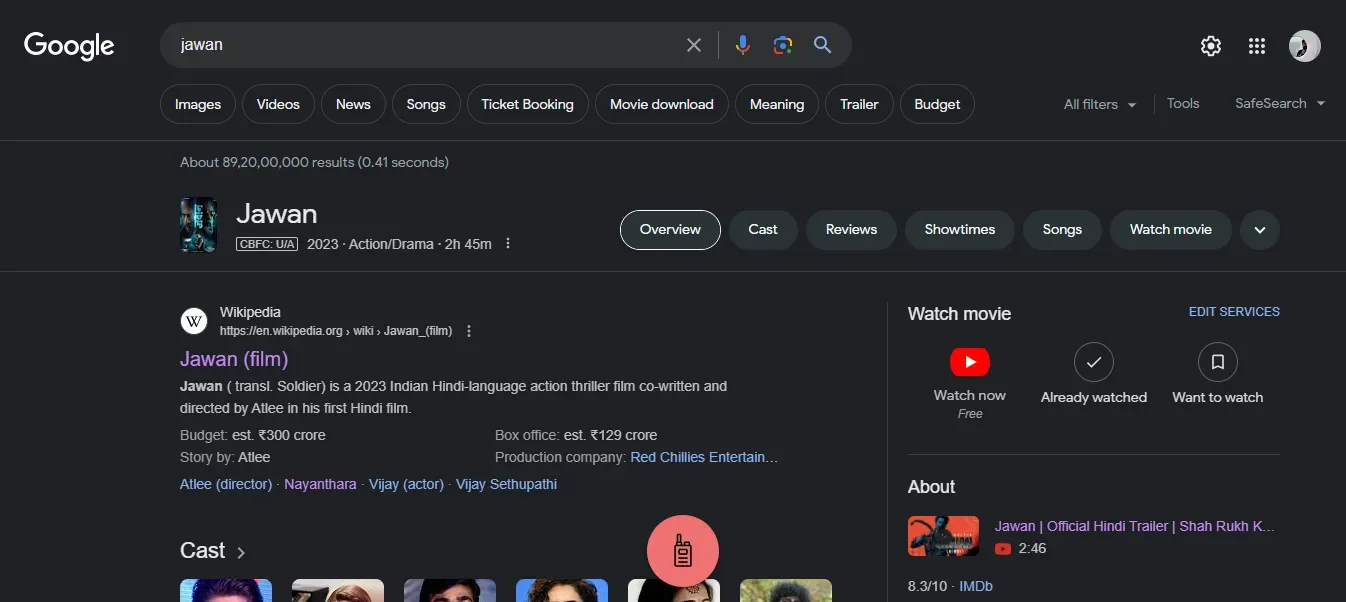Open more options next to 2h 45m
The width and height of the screenshot is (1346, 602).
pos(508,244)
